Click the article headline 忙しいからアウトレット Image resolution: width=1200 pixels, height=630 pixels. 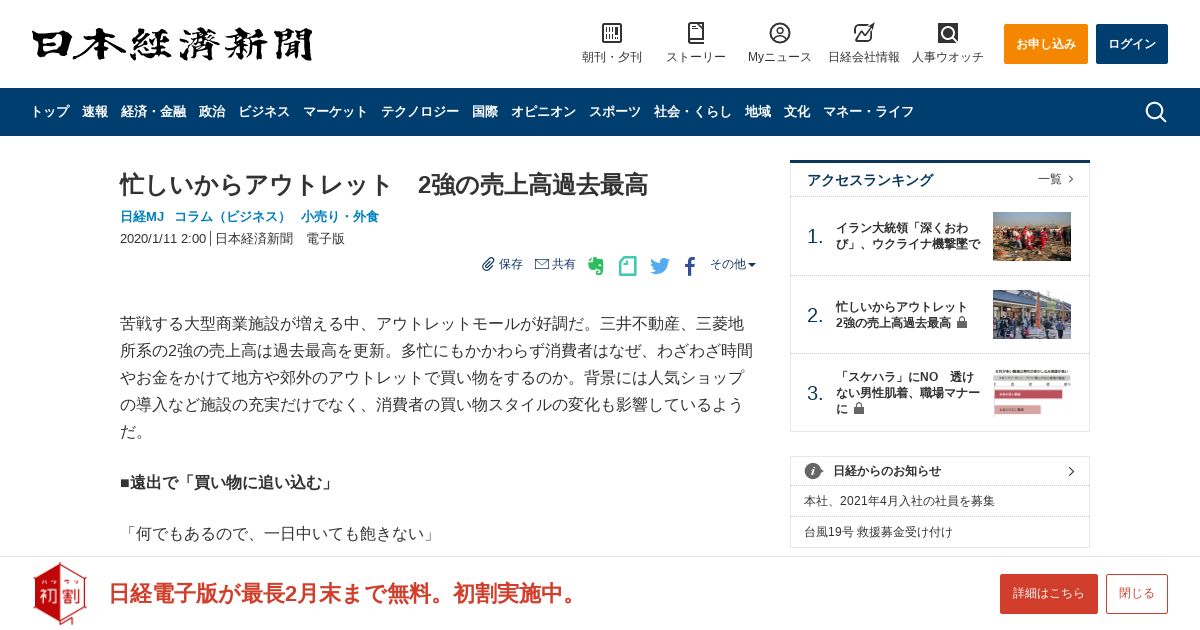[384, 185]
